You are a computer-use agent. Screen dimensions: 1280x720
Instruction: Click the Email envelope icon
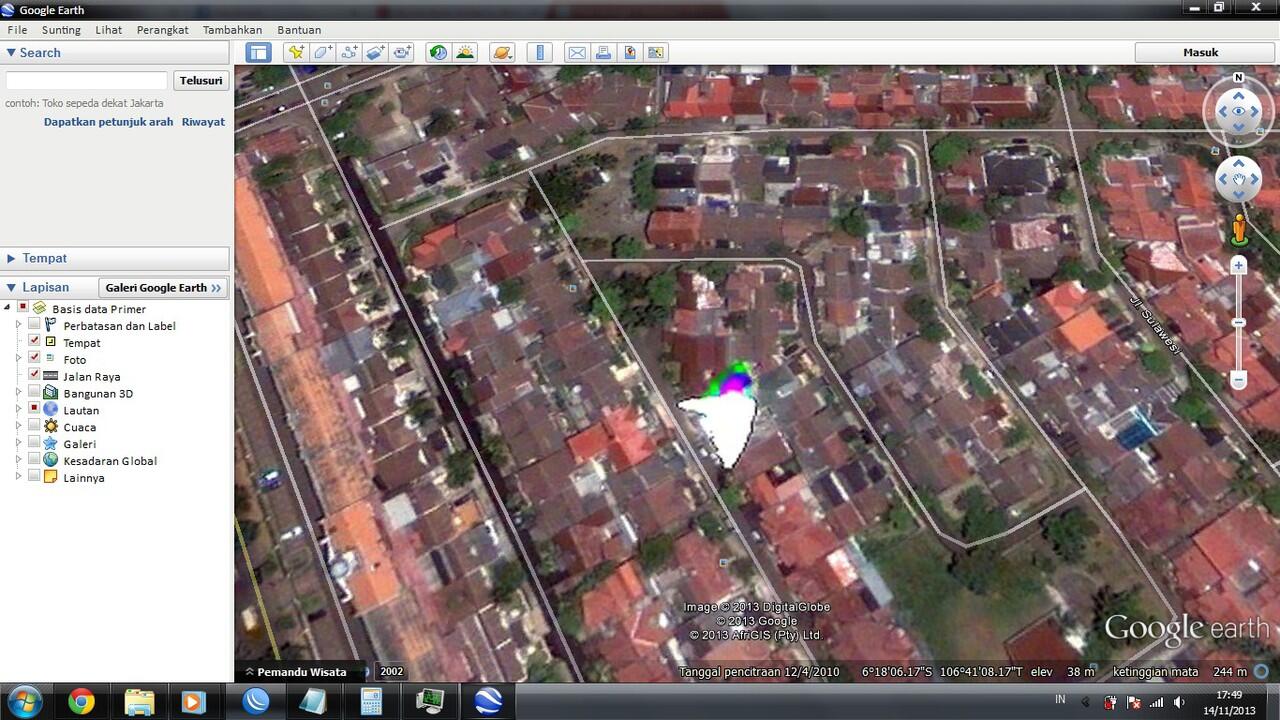577,53
